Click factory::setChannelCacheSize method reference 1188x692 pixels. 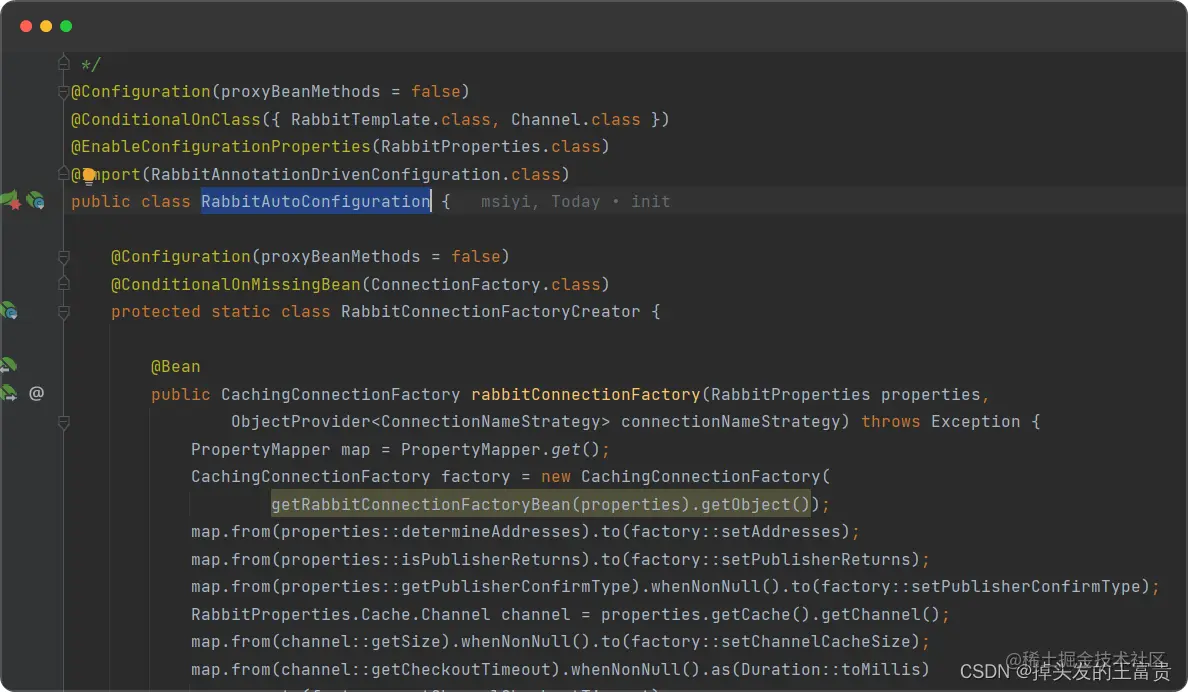point(771,642)
